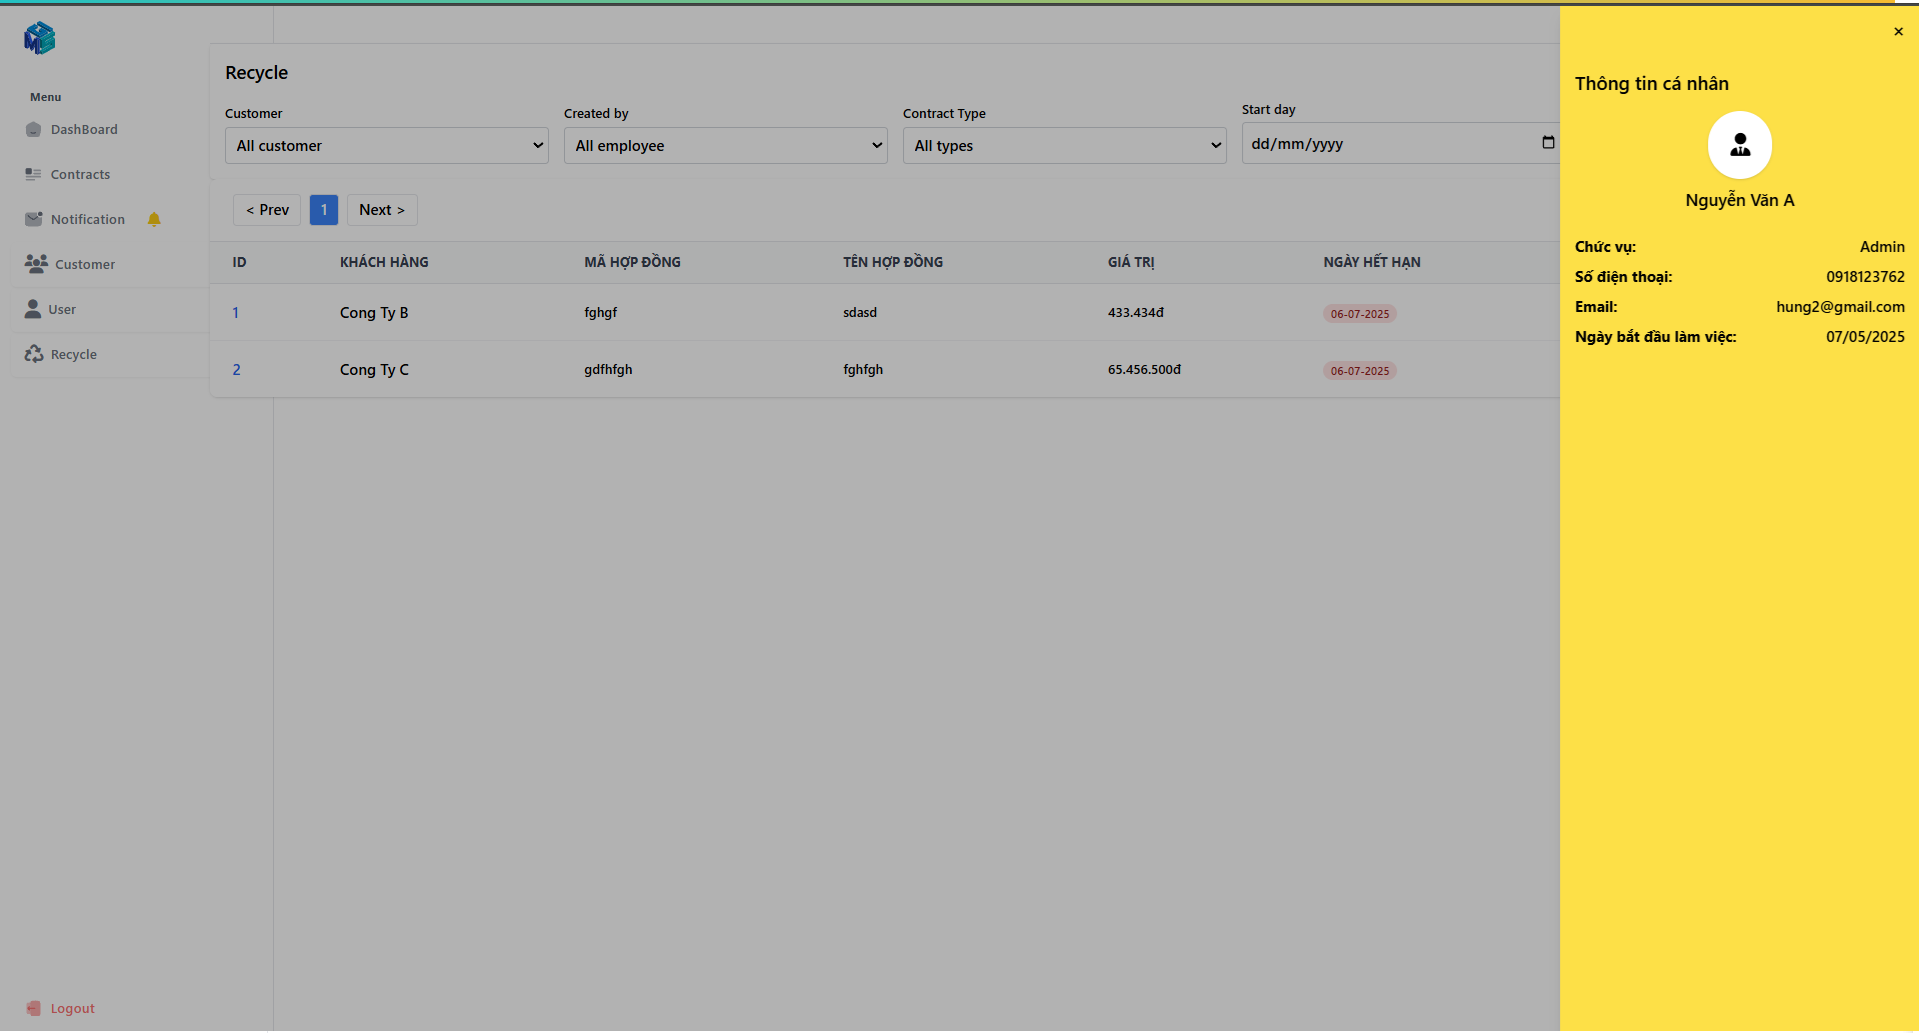Screen dimensions: 1919x1035
Task: Open the All customer dropdown
Action: click(x=386, y=146)
